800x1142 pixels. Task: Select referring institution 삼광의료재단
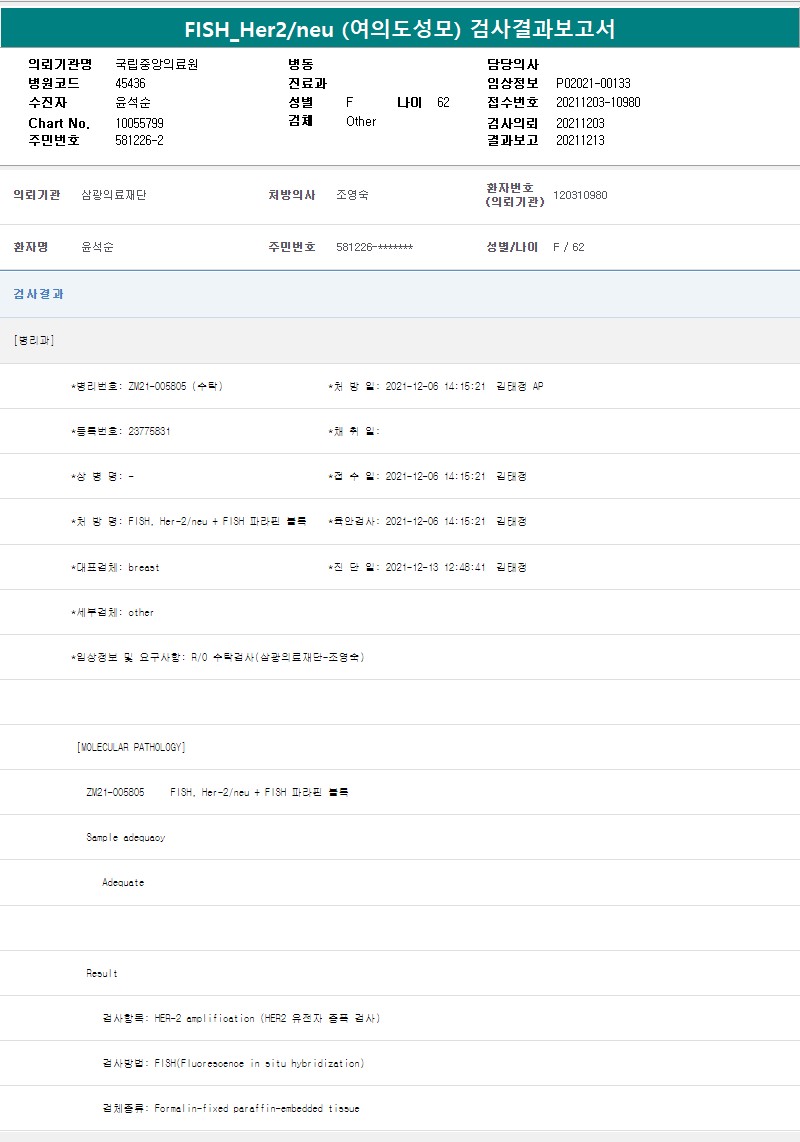113,196
